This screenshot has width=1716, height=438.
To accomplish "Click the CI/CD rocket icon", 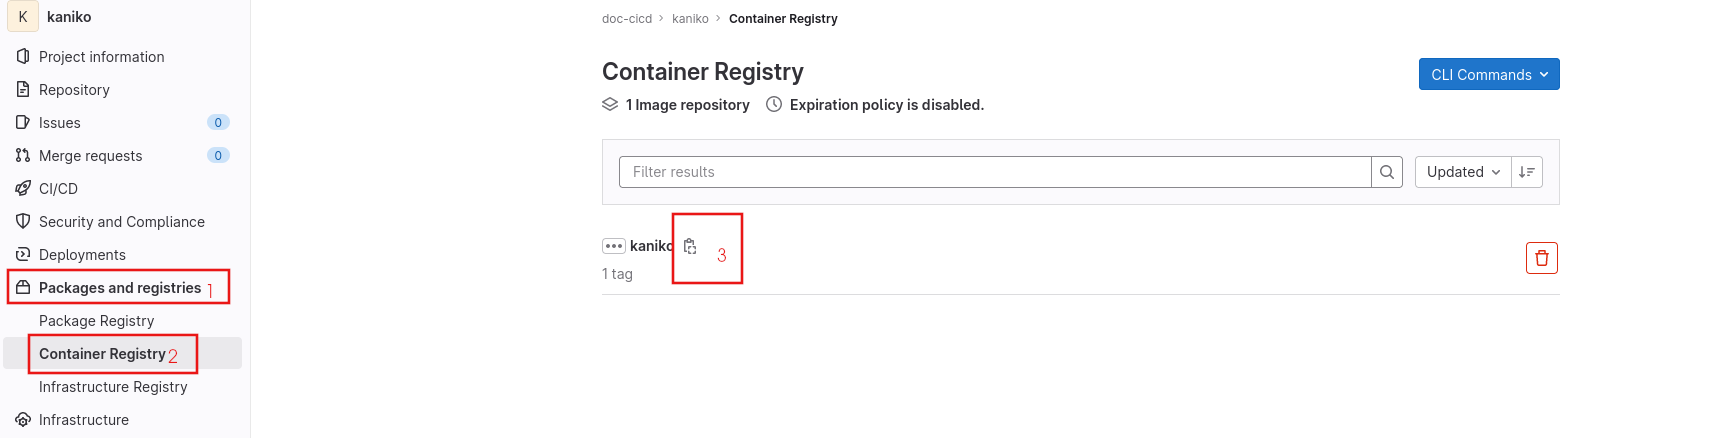I will [23, 188].
